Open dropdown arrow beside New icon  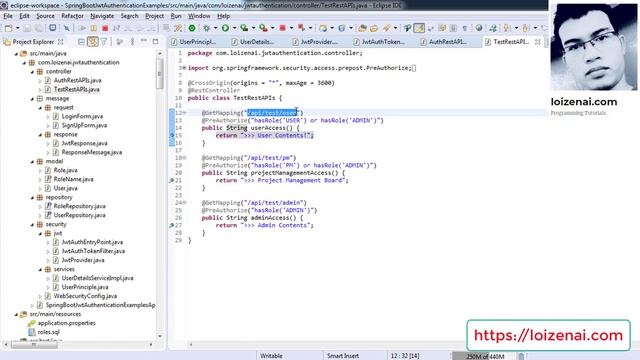[18, 28]
